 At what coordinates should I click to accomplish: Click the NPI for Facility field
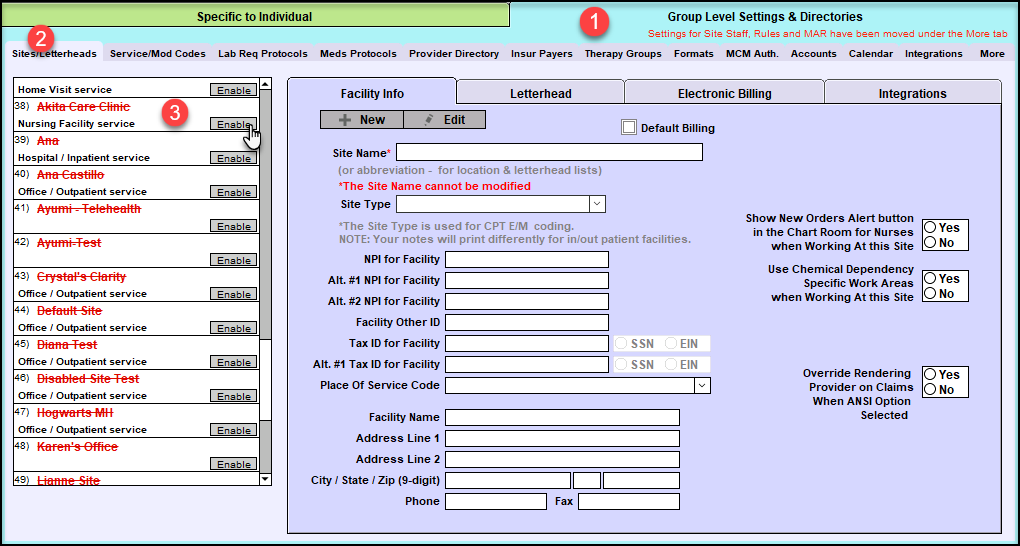pyautogui.click(x=526, y=260)
